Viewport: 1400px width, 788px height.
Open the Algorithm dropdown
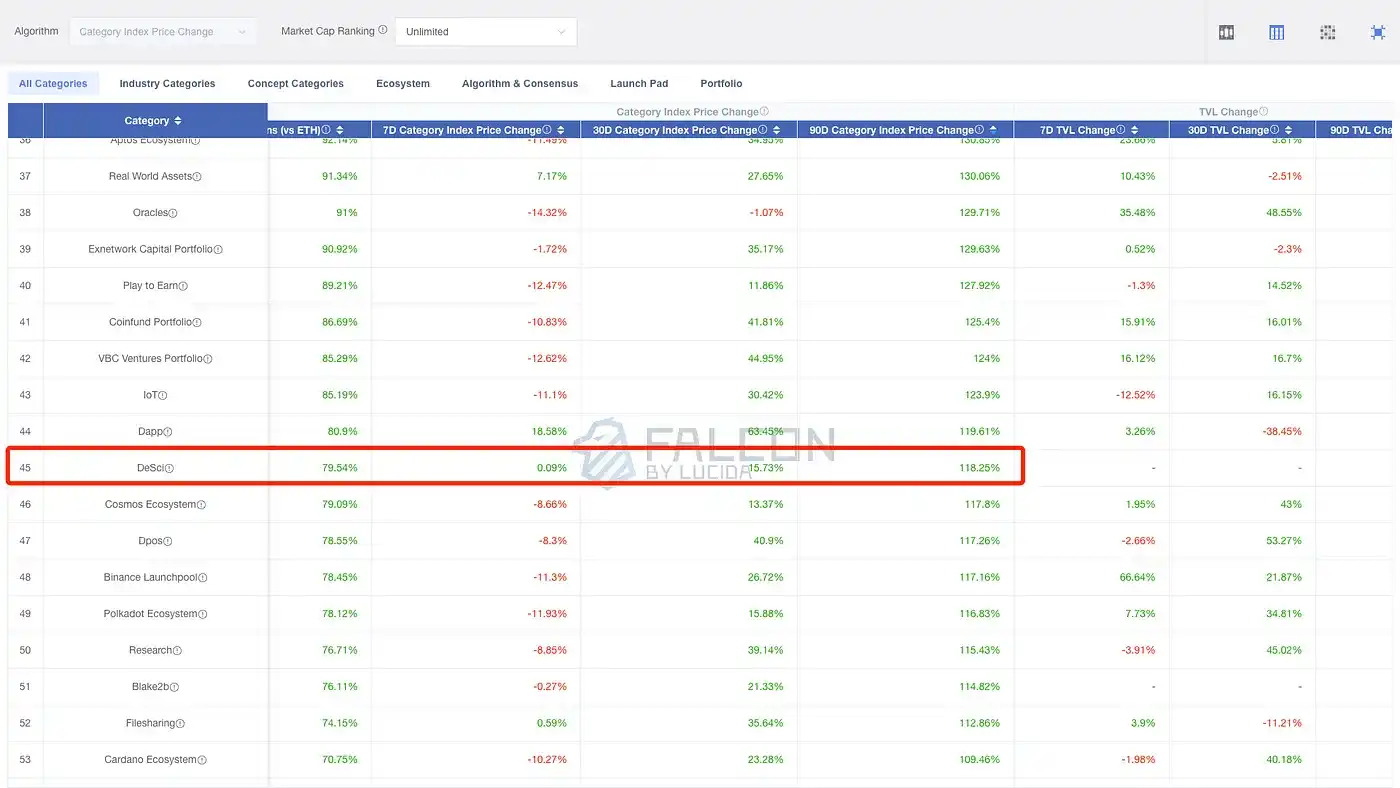pos(162,32)
